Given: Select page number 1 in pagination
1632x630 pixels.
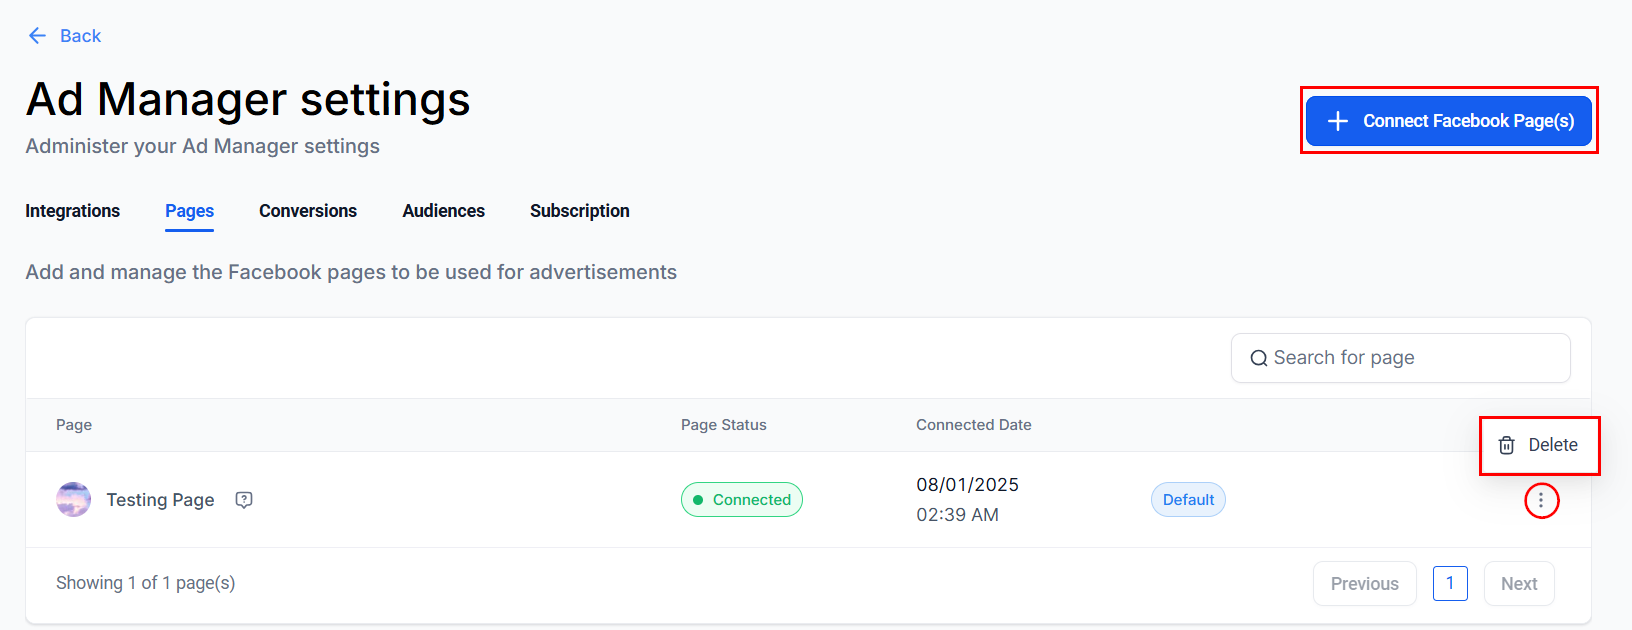Looking at the screenshot, I should (x=1450, y=584).
